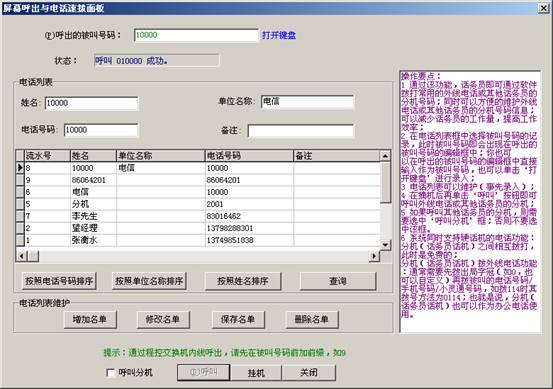Click the 2001 extension number cell

[249, 204]
